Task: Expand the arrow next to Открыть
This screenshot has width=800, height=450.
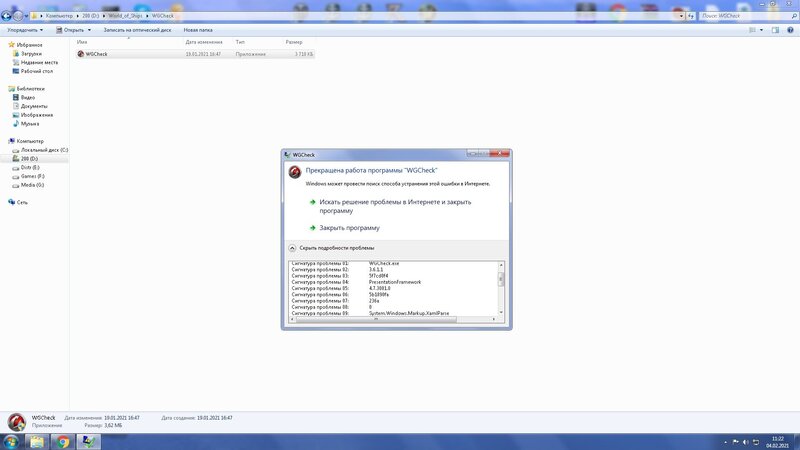Action: [89, 30]
